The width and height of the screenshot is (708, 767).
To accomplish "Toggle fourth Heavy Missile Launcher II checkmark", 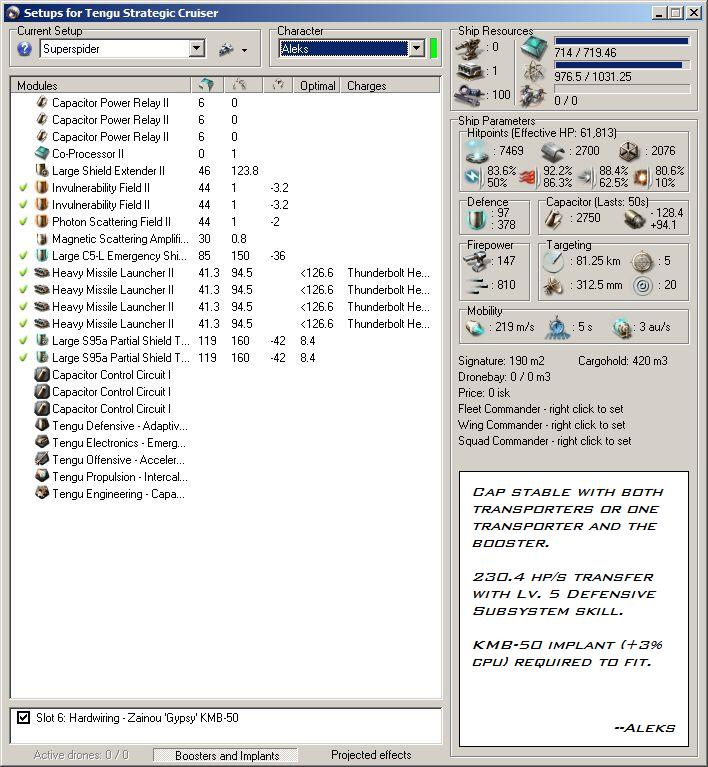I will [23, 324].
